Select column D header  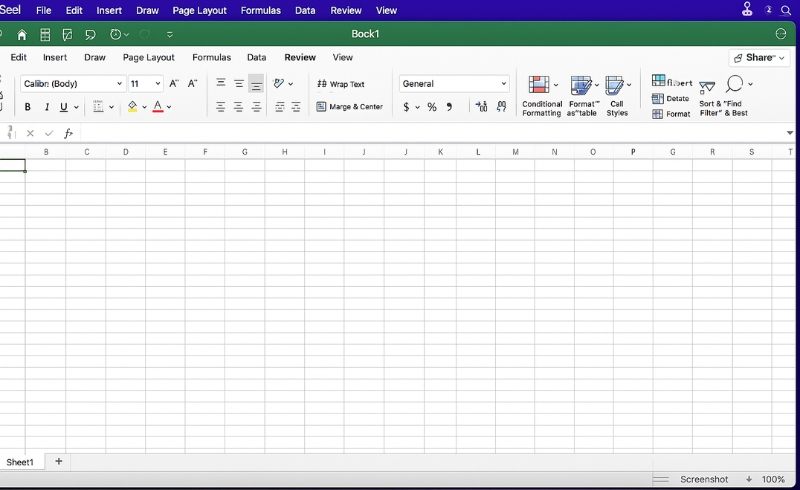[x=126, y=152]
